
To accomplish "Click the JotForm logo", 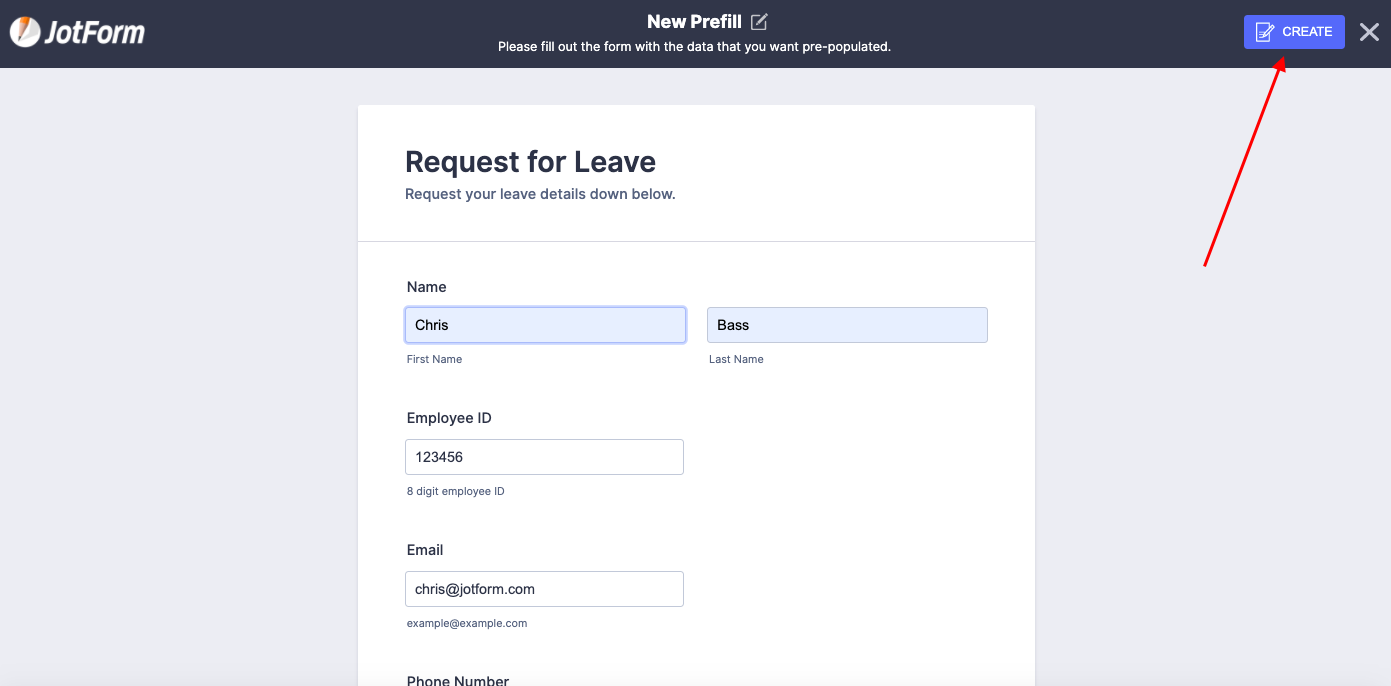I will point(78,32).
